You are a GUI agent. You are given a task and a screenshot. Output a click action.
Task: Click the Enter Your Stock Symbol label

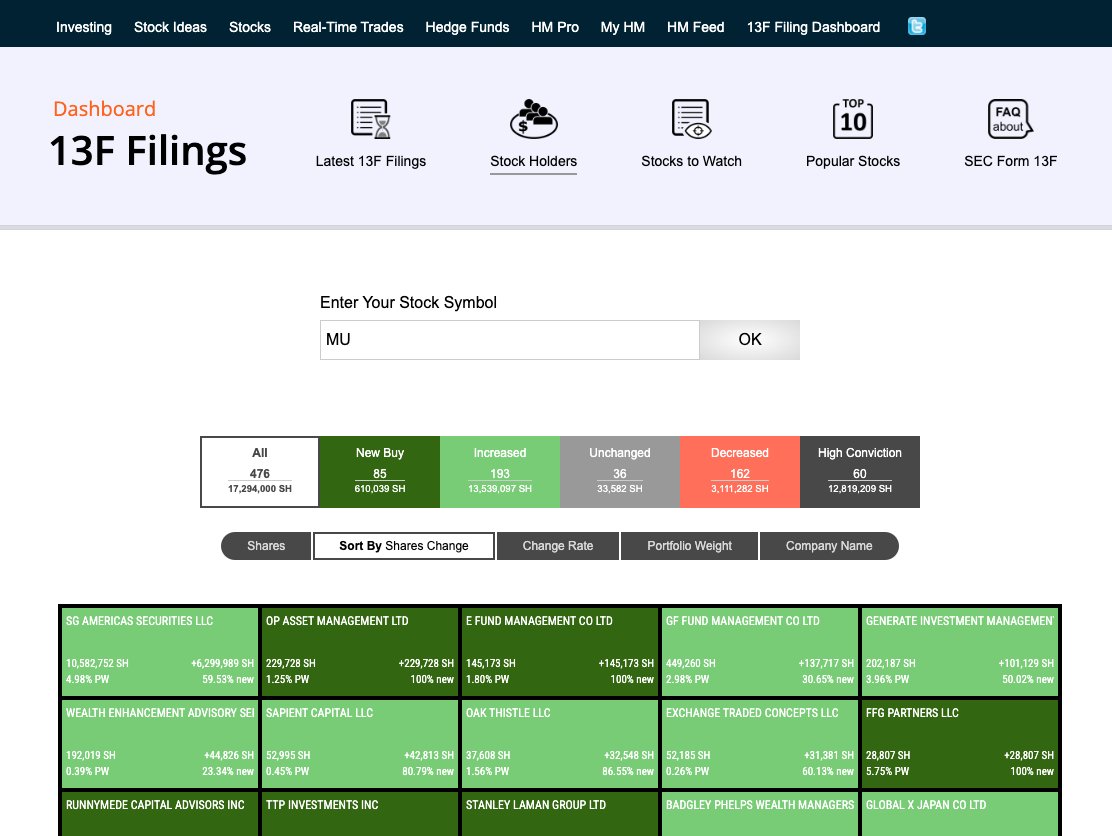coord(408,303)
